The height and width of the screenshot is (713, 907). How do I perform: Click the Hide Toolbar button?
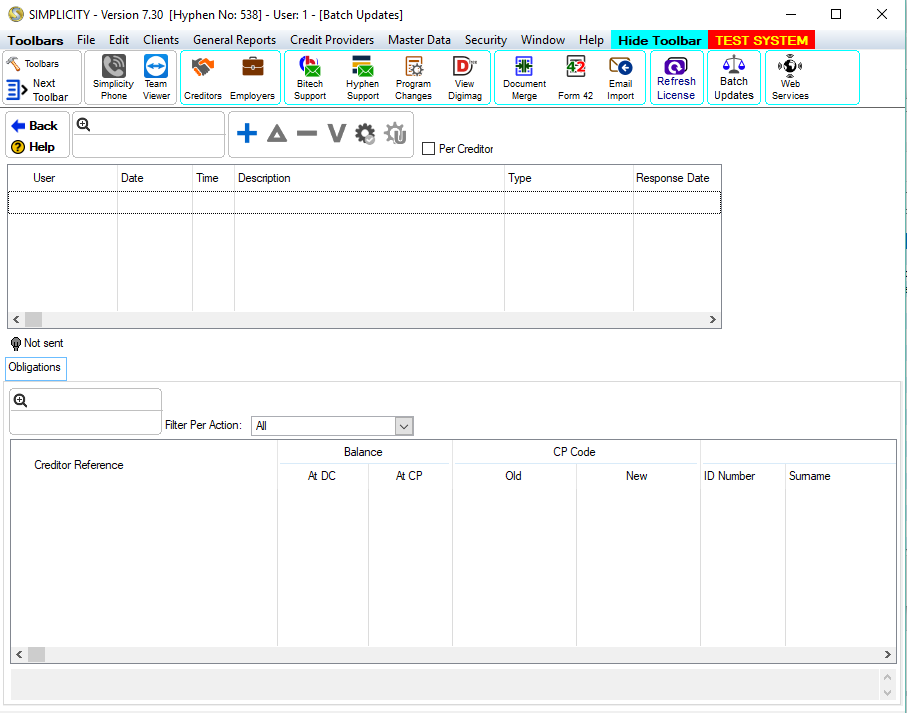point(659,40)
